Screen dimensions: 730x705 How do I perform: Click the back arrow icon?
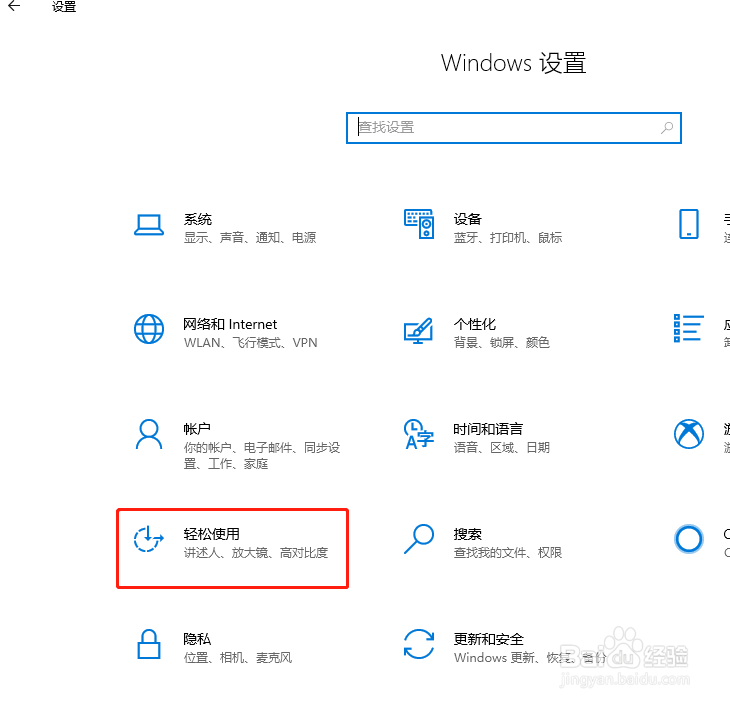click(14, 6)
